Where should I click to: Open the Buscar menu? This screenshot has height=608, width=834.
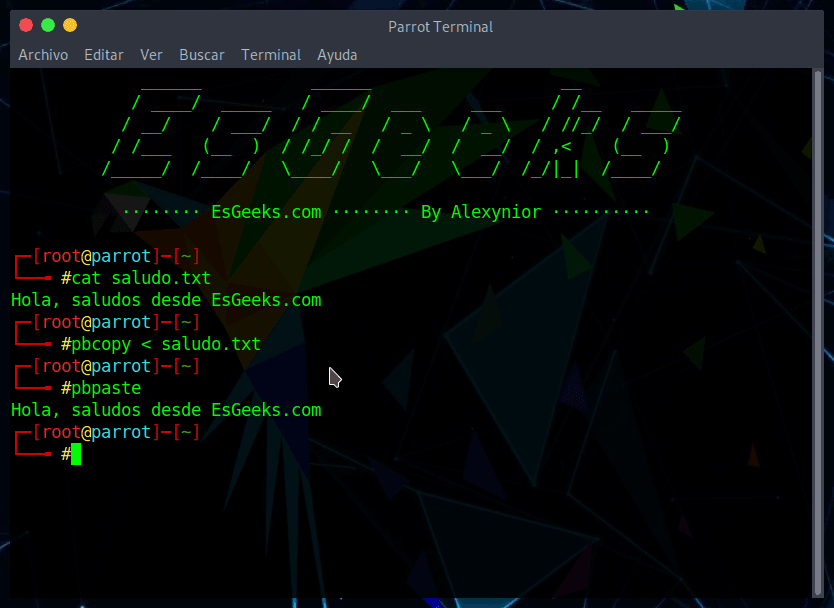201,55
